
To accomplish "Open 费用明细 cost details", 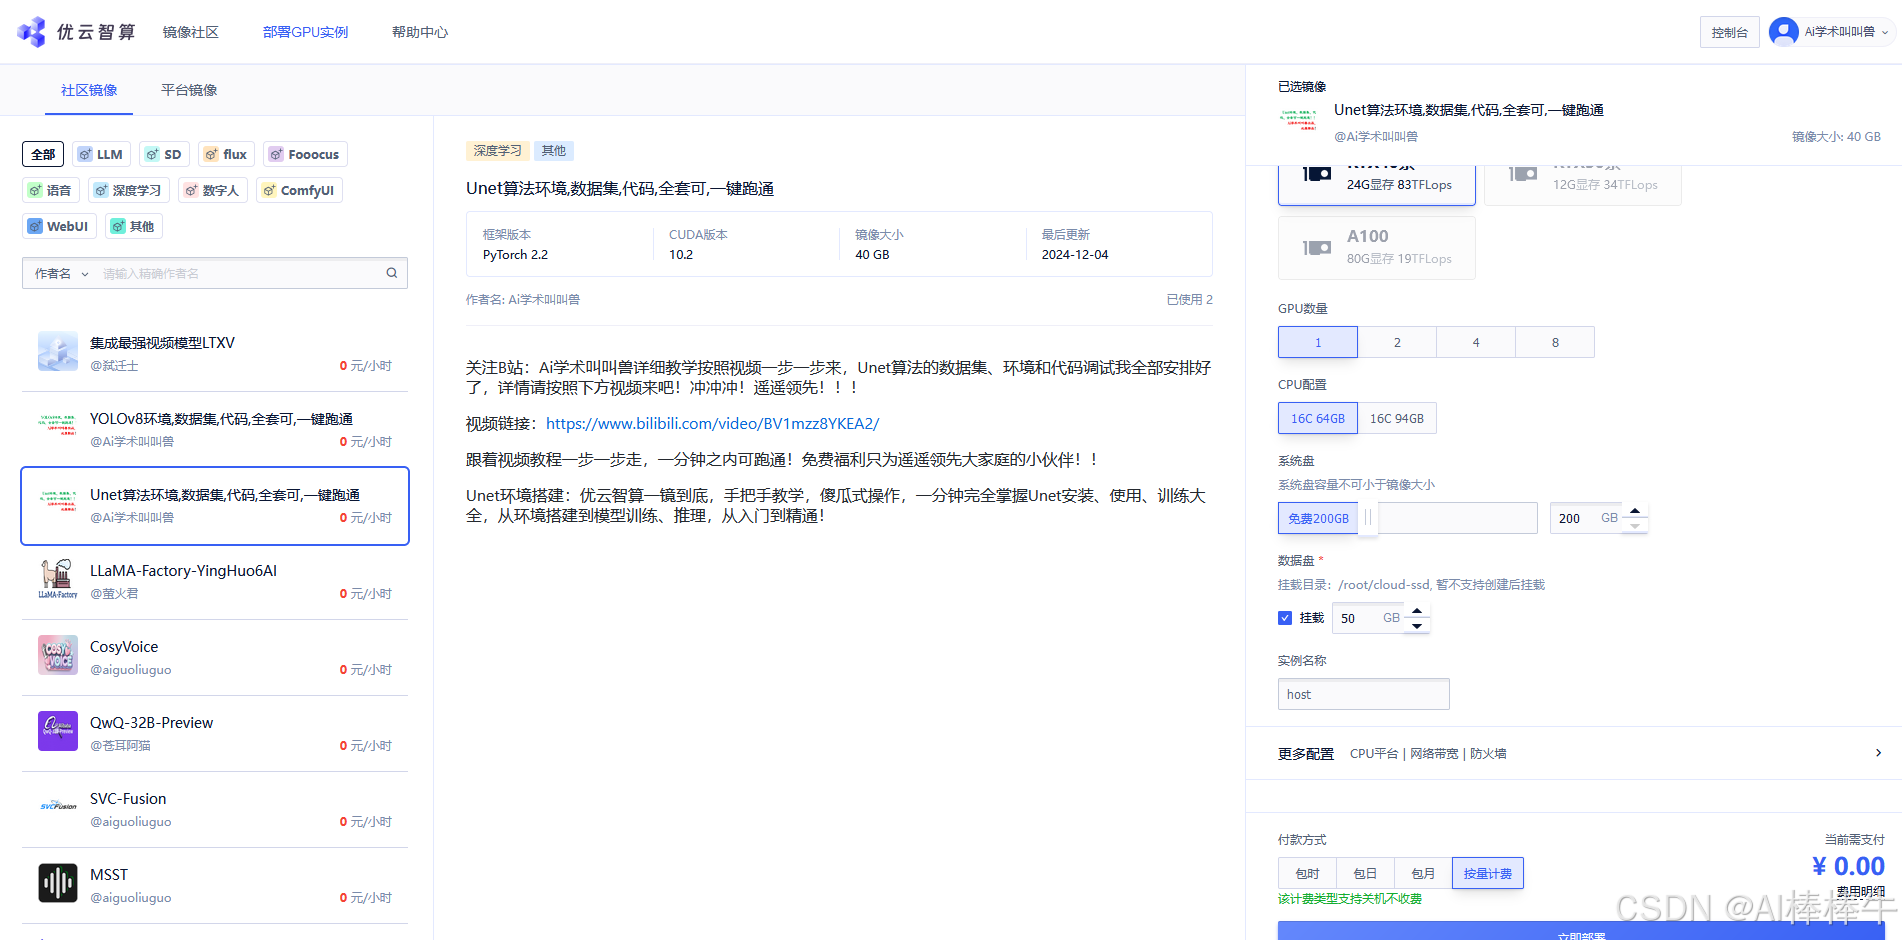I will (x=1860, y=891).
